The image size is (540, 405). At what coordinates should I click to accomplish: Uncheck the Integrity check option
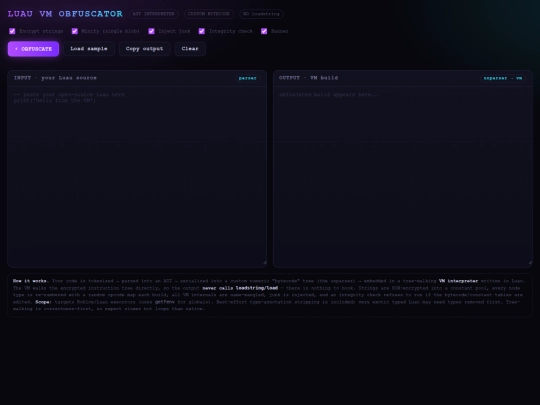(x=202, y=31)
